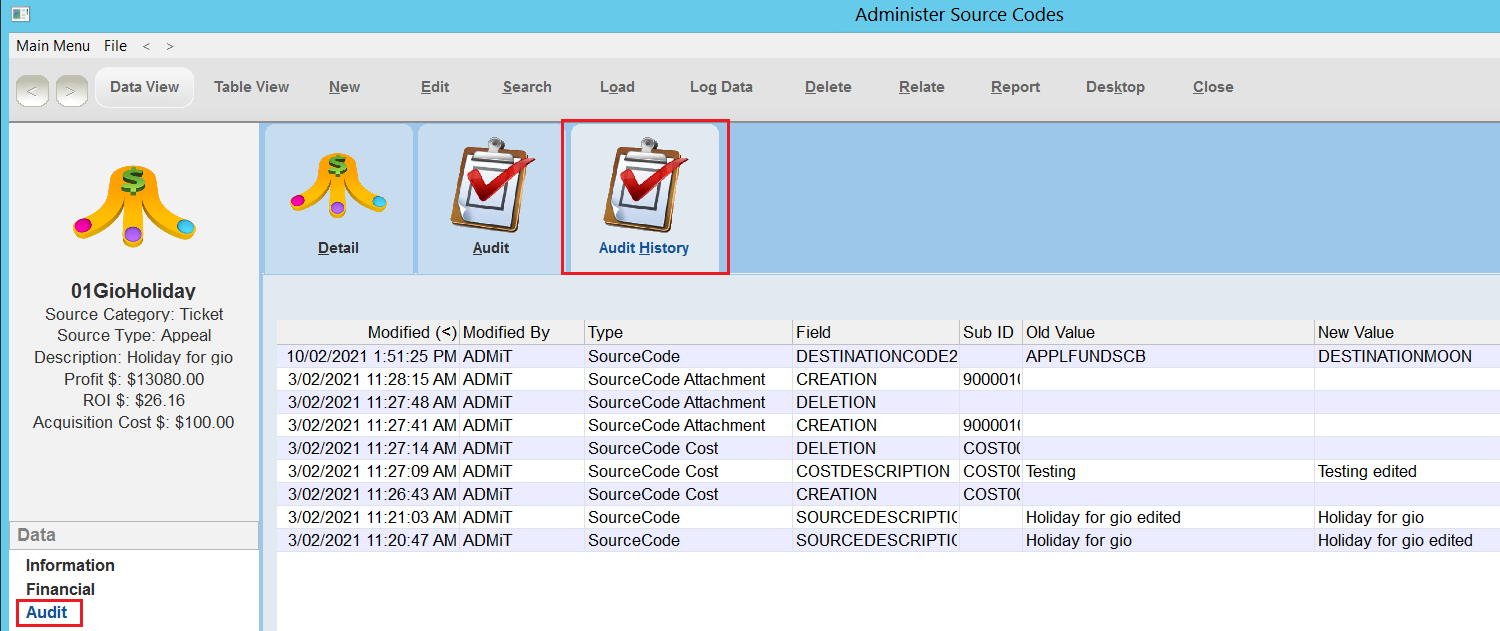
Task: Open the Audit History clipboard tab
Action: (644, 198)
